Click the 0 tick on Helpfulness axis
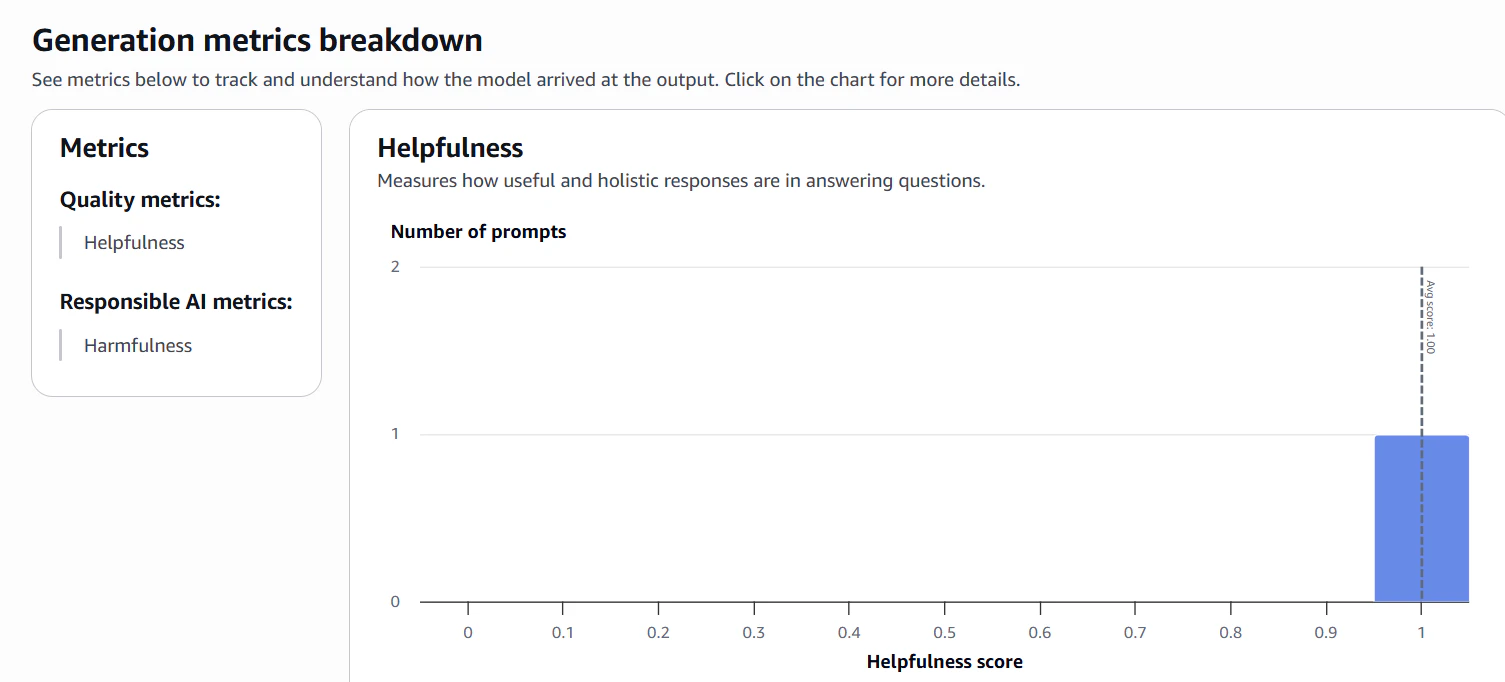The width and height of the screenshot is (1505, 682). 468,633
